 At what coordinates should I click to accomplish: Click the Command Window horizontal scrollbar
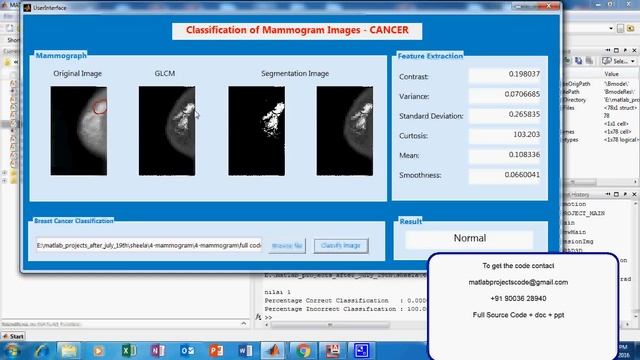point(330,325)
